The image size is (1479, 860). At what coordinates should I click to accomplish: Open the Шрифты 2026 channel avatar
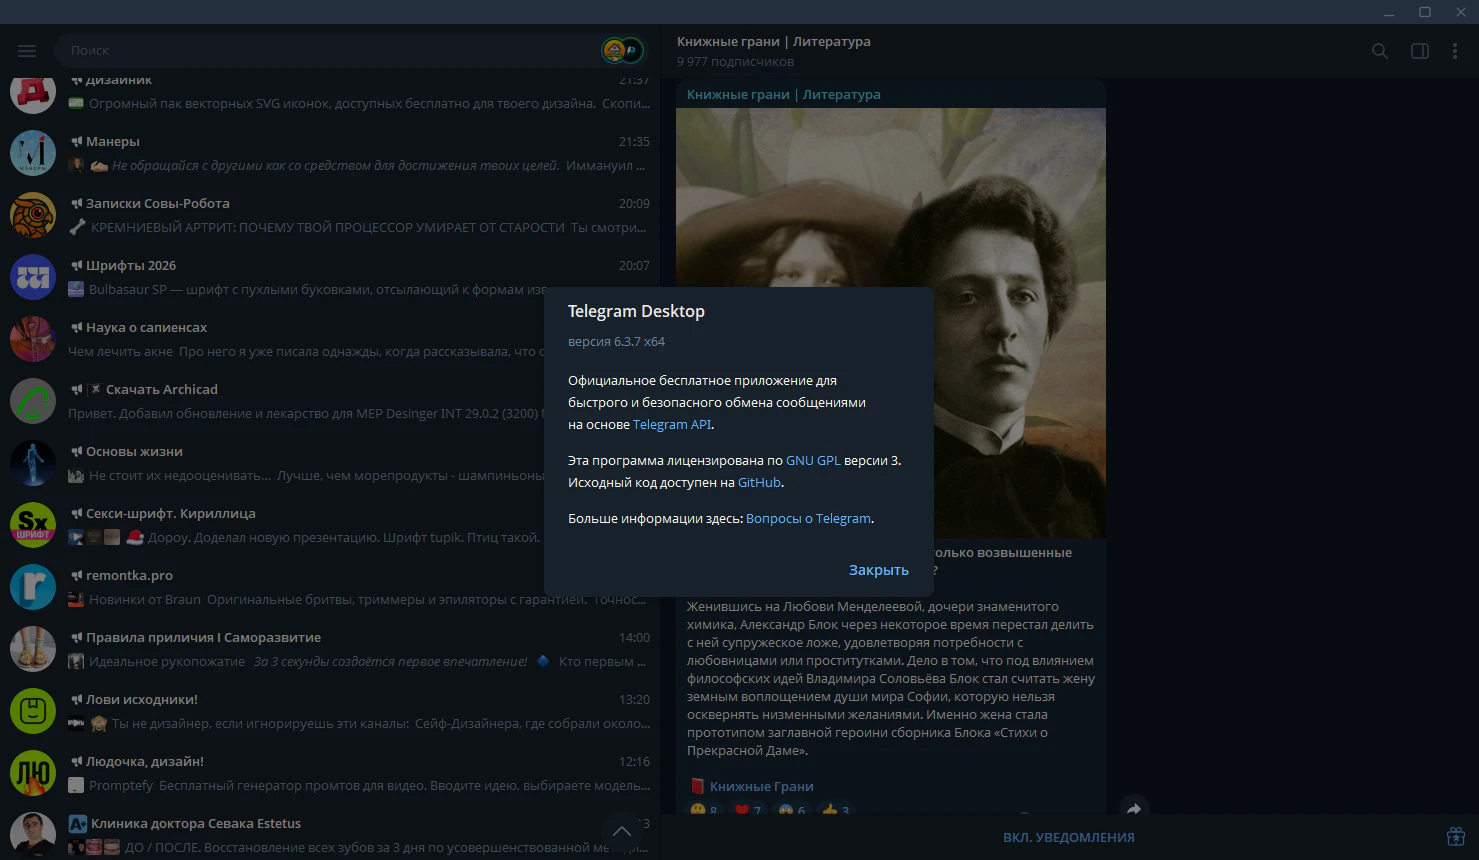point(33,277)
